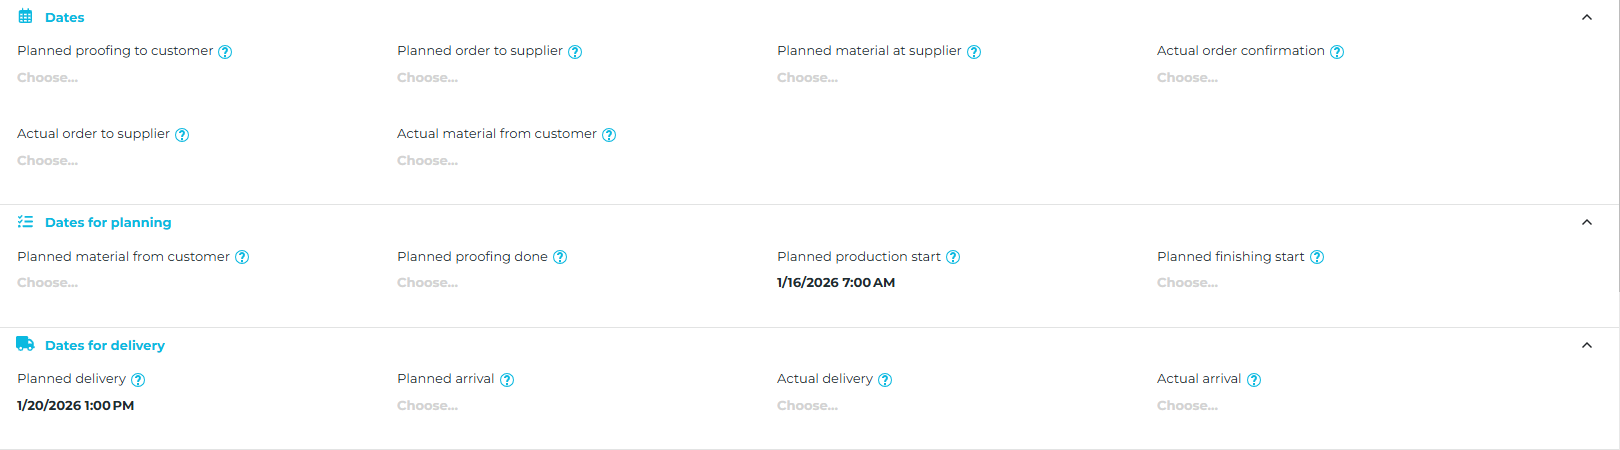Collapse the Dates for delivery section
Viewport: 1620px width, 450px height.
(x=1587, y=345)
